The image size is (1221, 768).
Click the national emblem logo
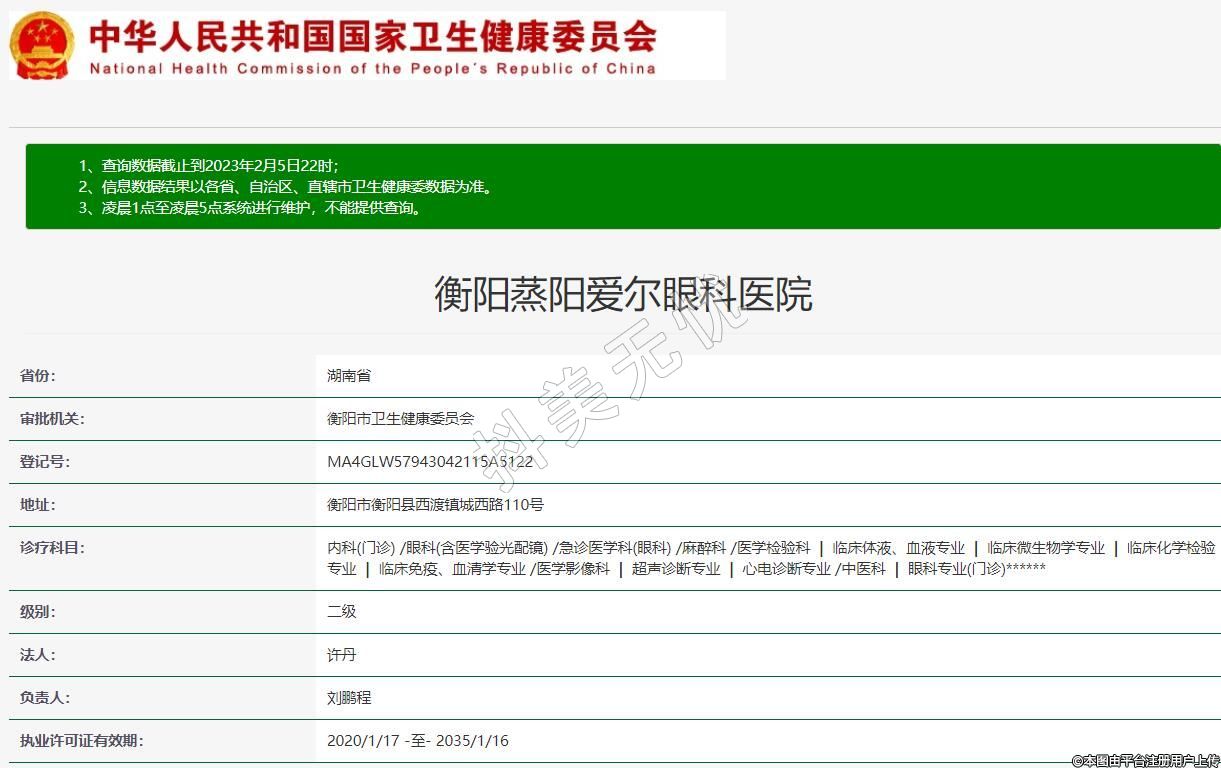(x=42, y=45)
